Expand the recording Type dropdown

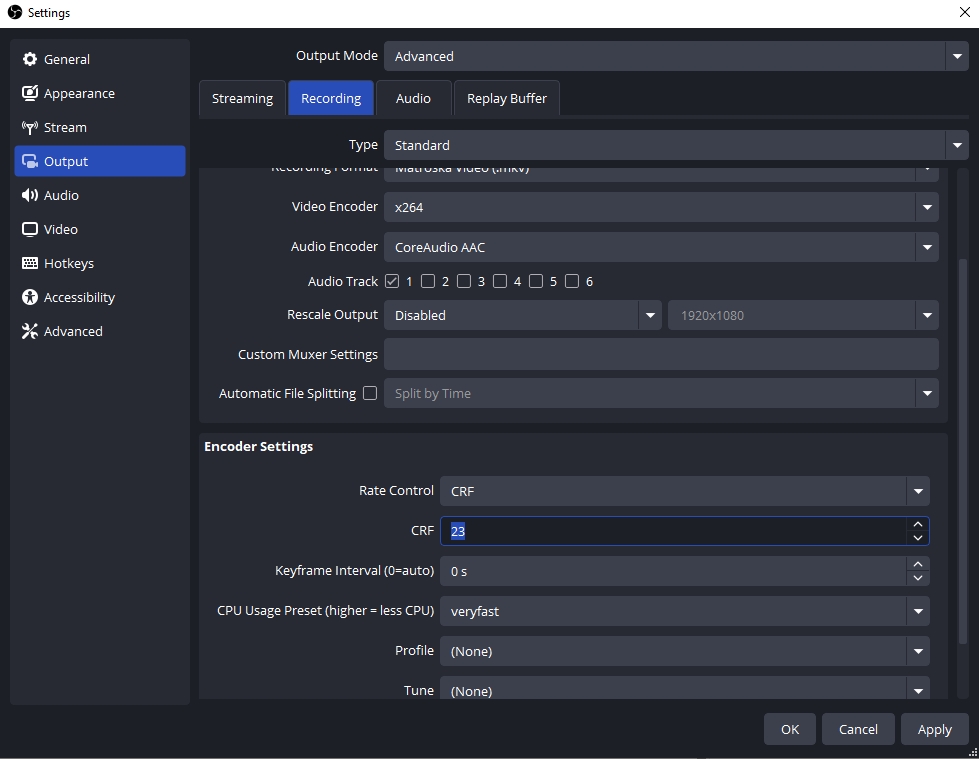click(x=676, y=145)
